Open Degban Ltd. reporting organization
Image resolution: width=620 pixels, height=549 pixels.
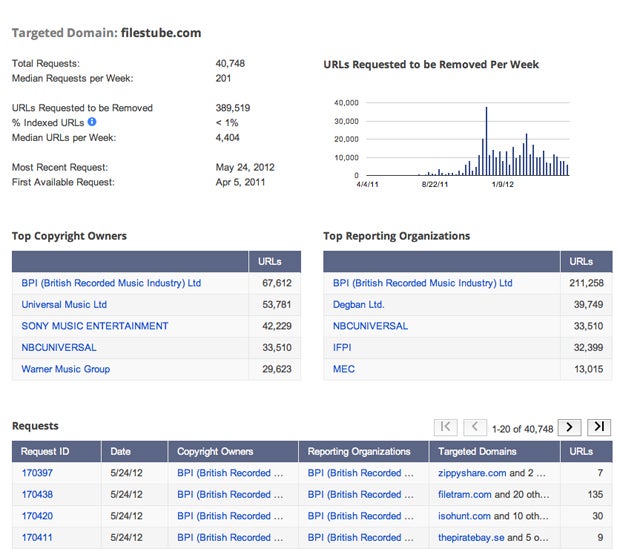pos(359,305)
